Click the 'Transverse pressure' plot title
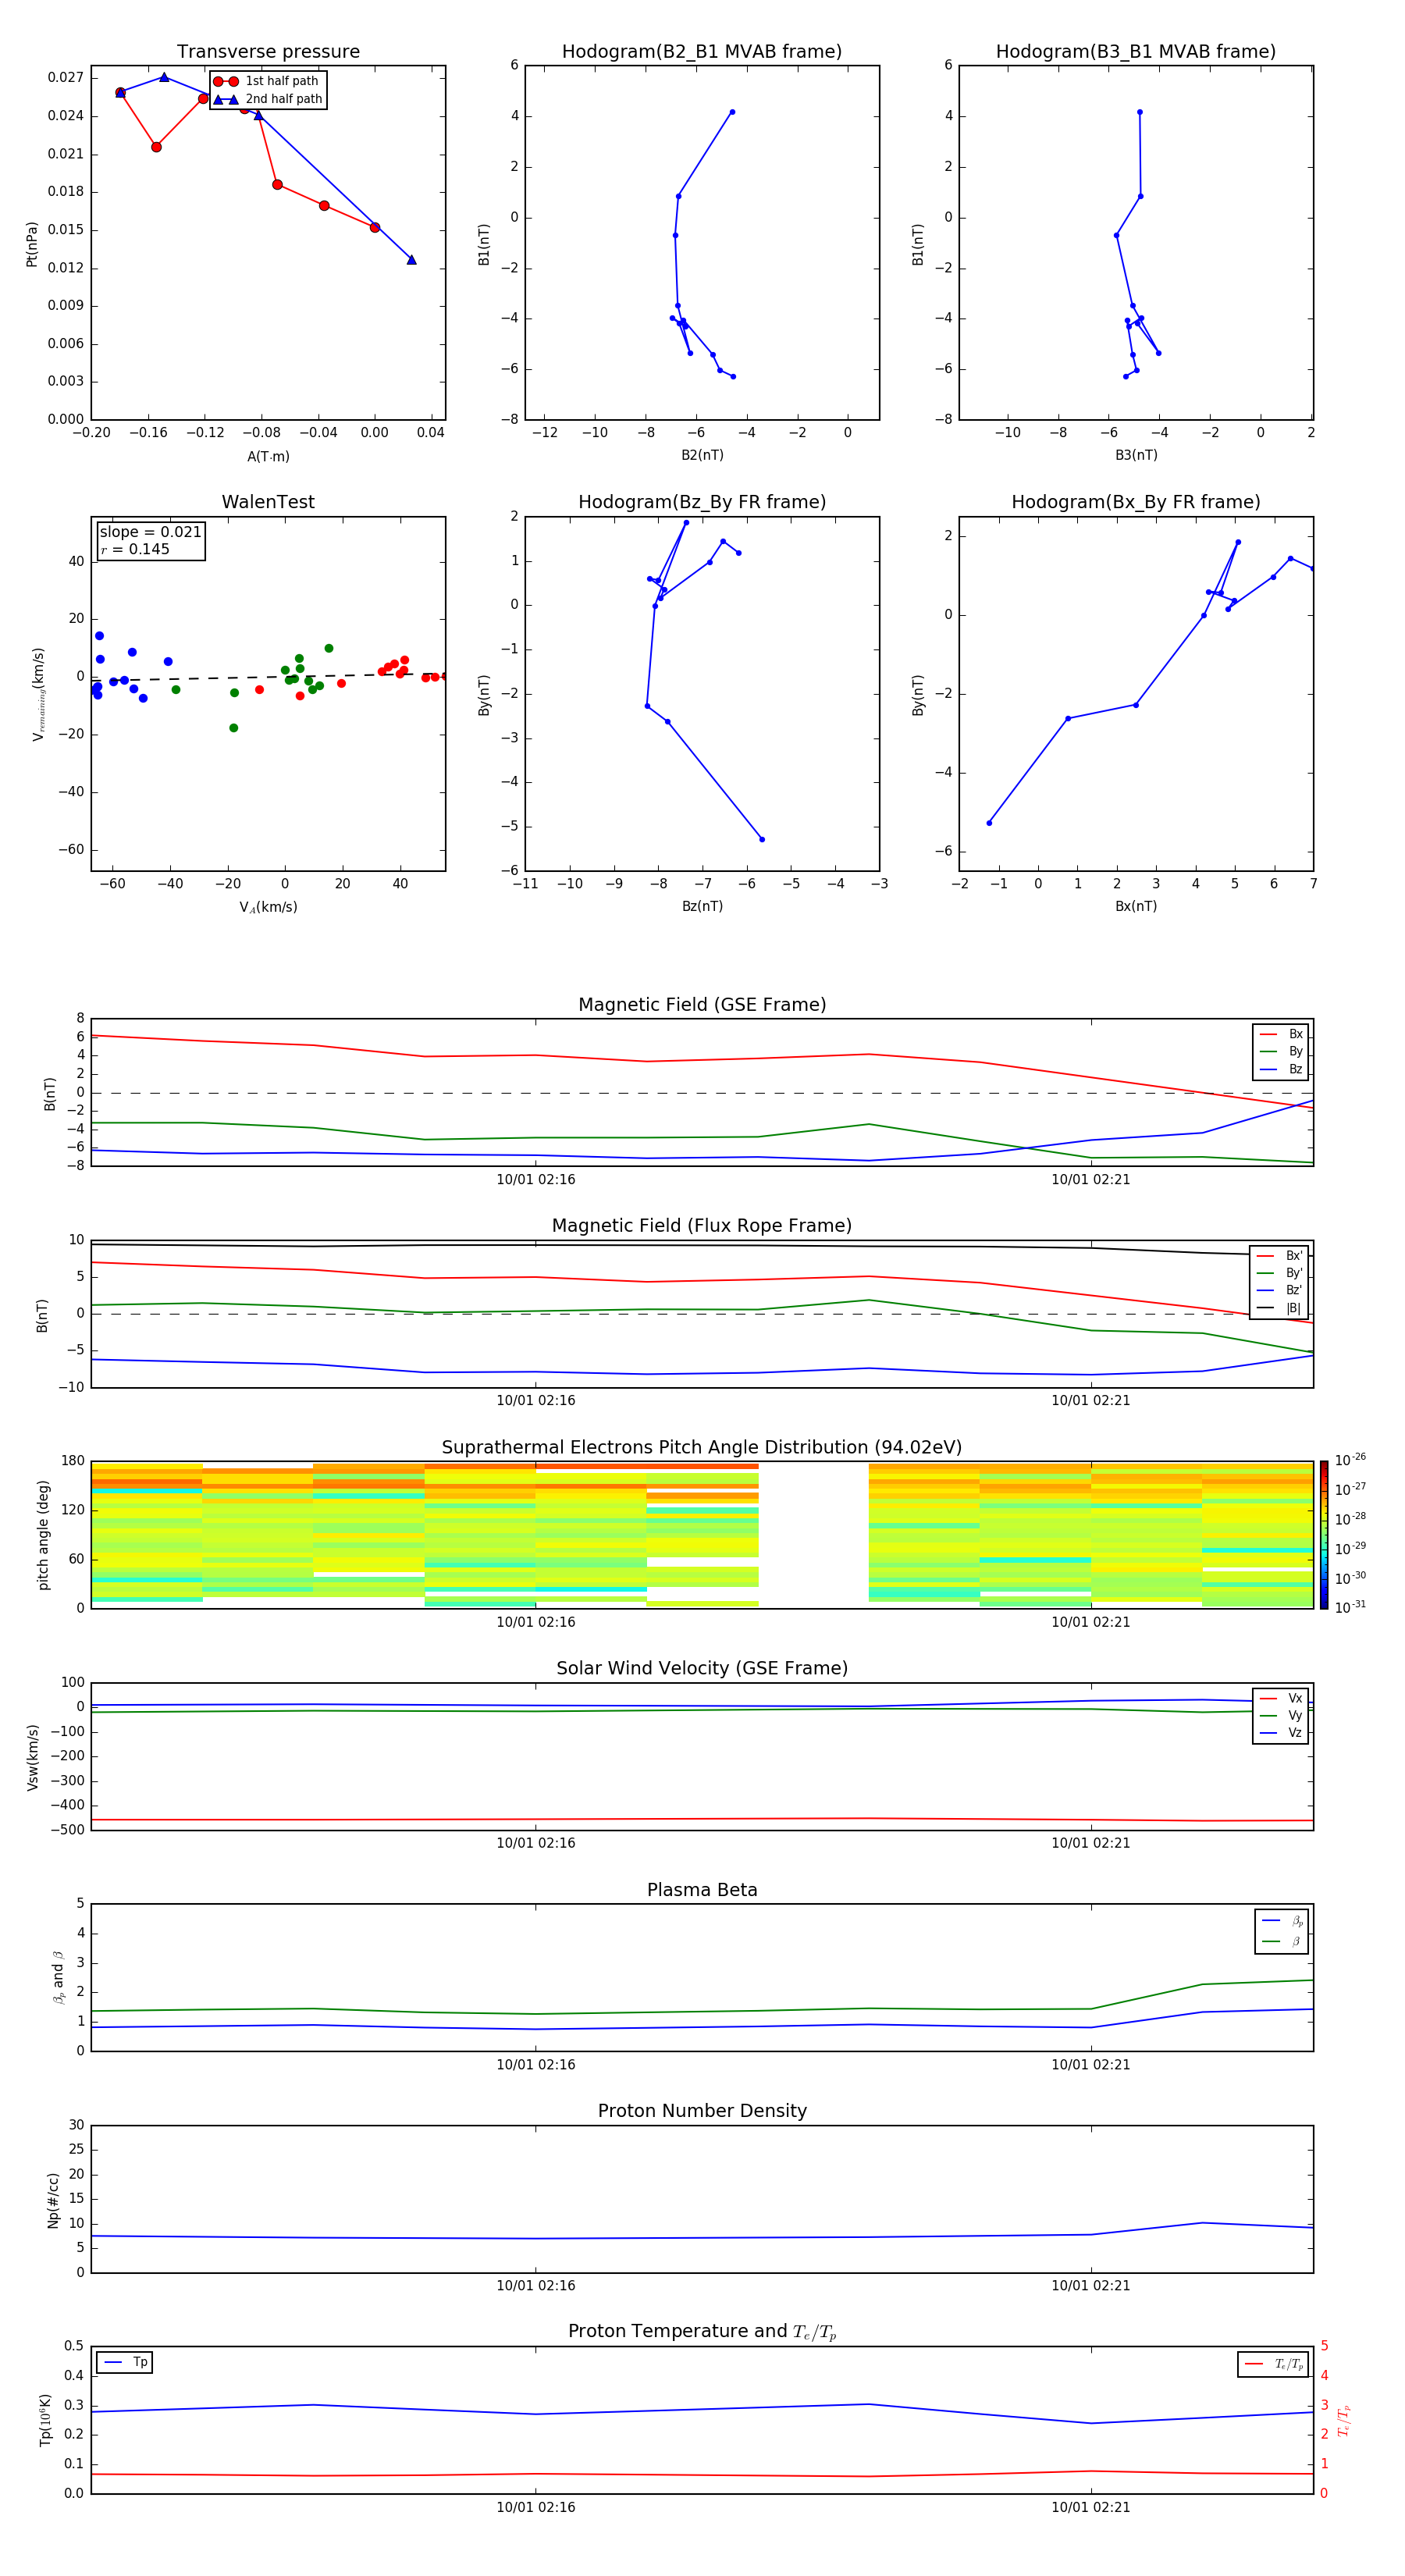The image size is (1405, 2576). [268, 52]
